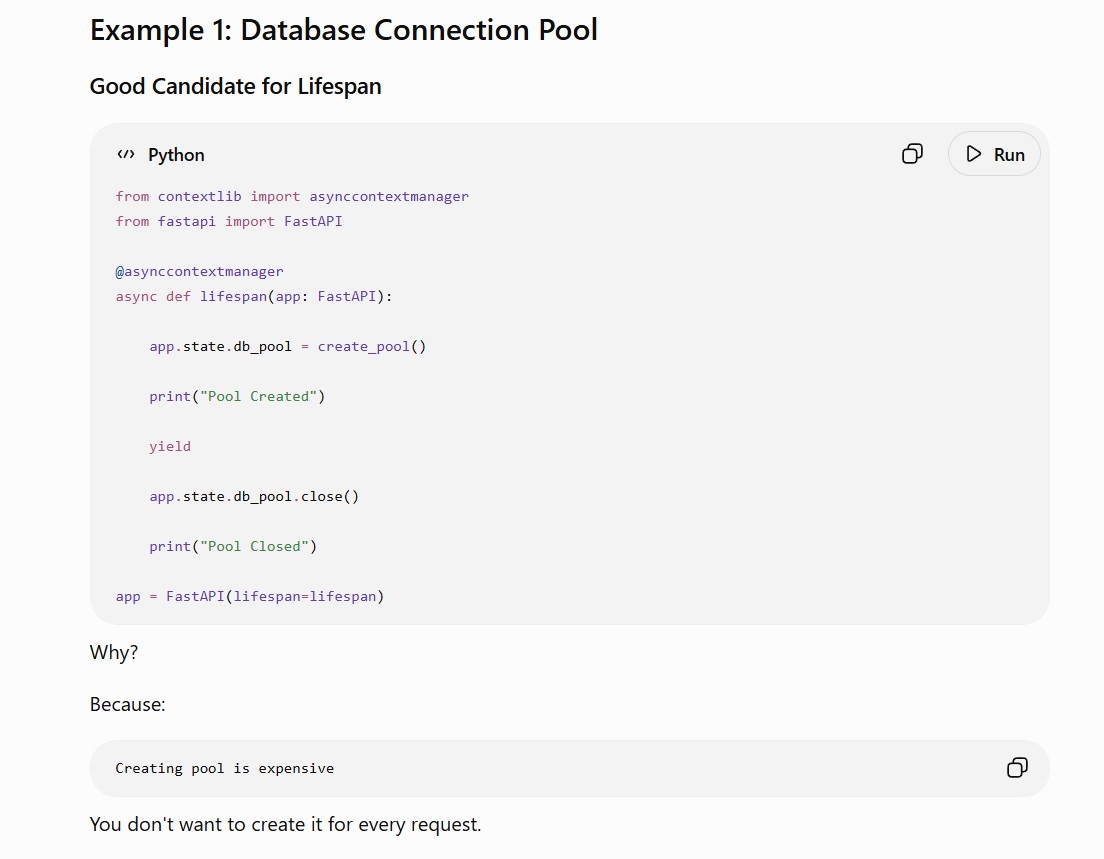The width and height of the screenshot is (1104, 859).
Task: Copy the 'Creating pool is expensive' snippet
Action: pos(1017,767)
